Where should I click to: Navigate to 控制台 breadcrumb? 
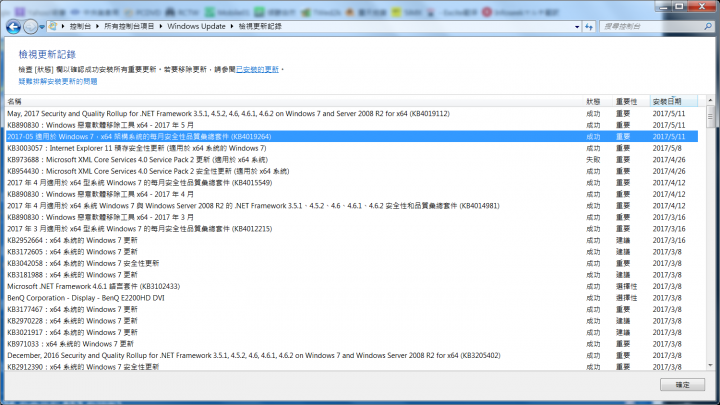tap(80, 27)
